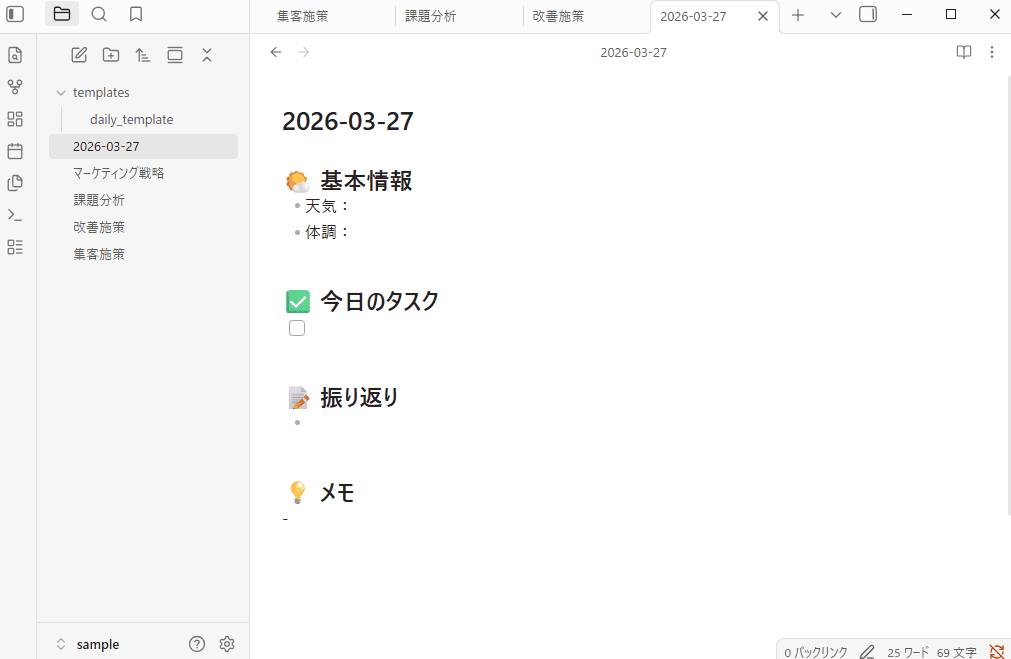Open the calendar panel in the left dock

(x=15, y=150)
